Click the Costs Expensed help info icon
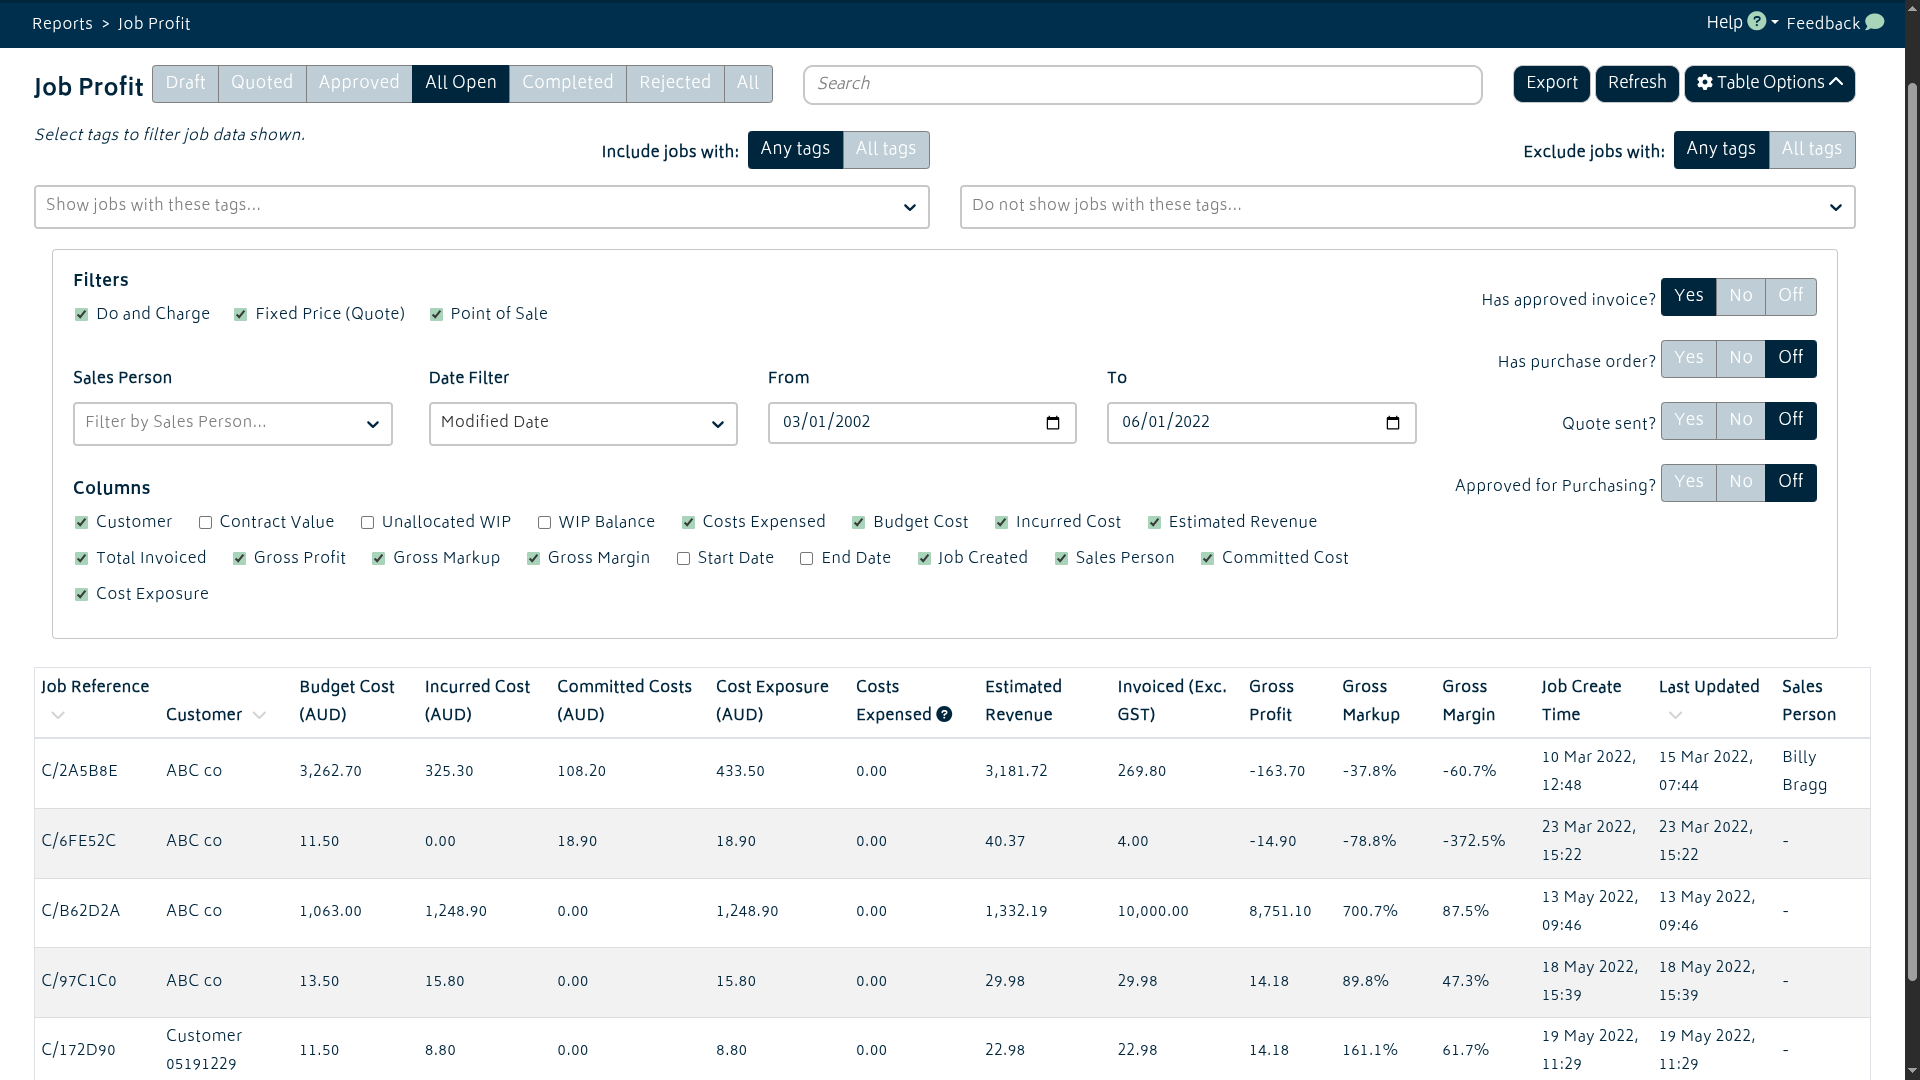The height and width of the screenshot is (1080, 1920). coord(944,714)
